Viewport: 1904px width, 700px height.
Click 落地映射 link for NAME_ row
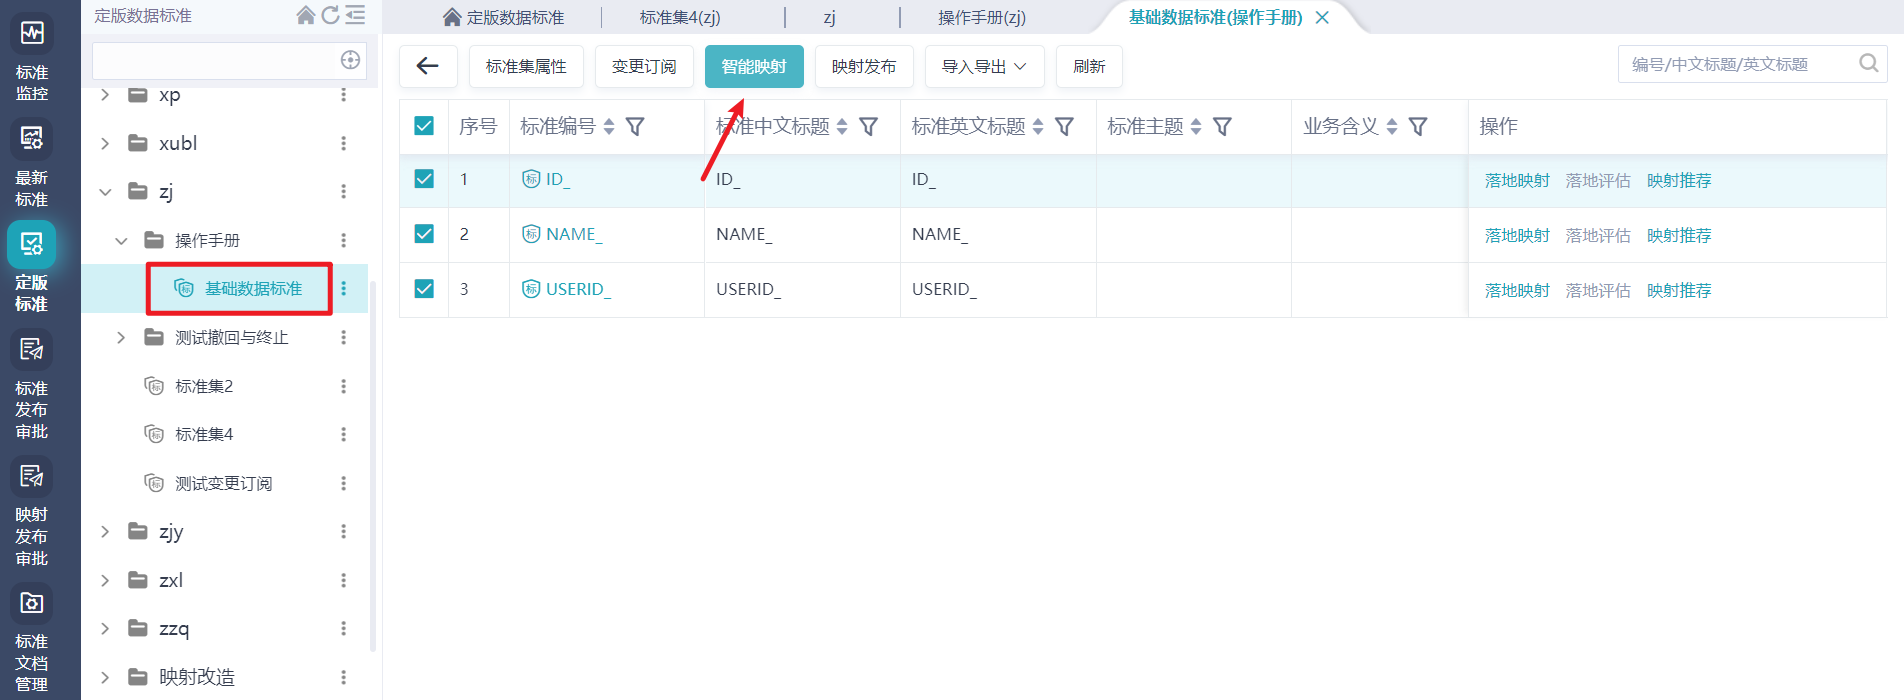coord(1516,236)
